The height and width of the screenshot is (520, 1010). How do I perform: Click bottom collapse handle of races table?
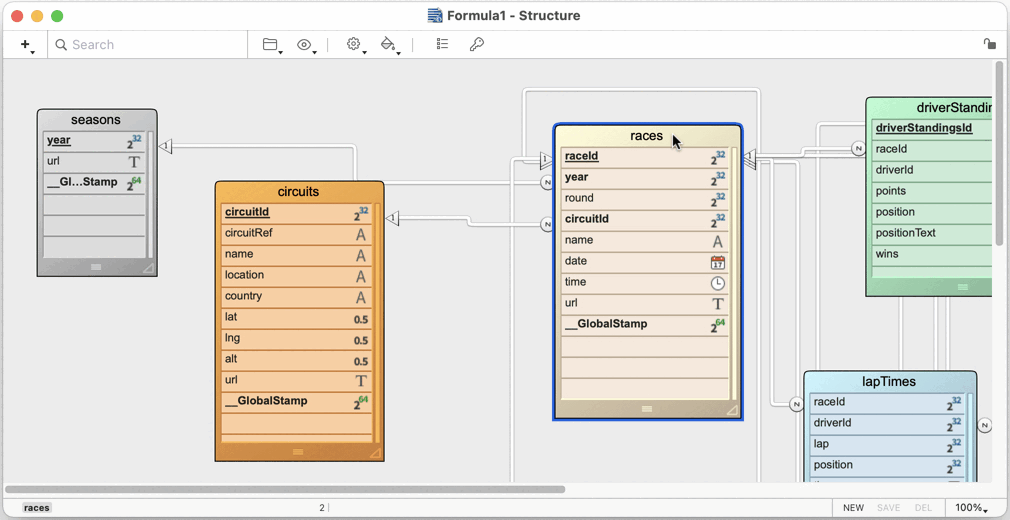tap(647, 409)
